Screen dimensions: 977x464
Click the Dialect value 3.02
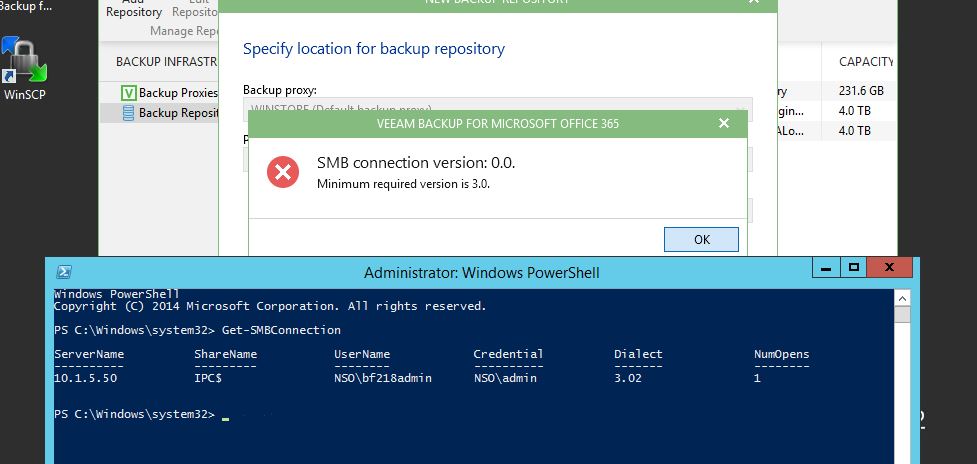point(627,378)
